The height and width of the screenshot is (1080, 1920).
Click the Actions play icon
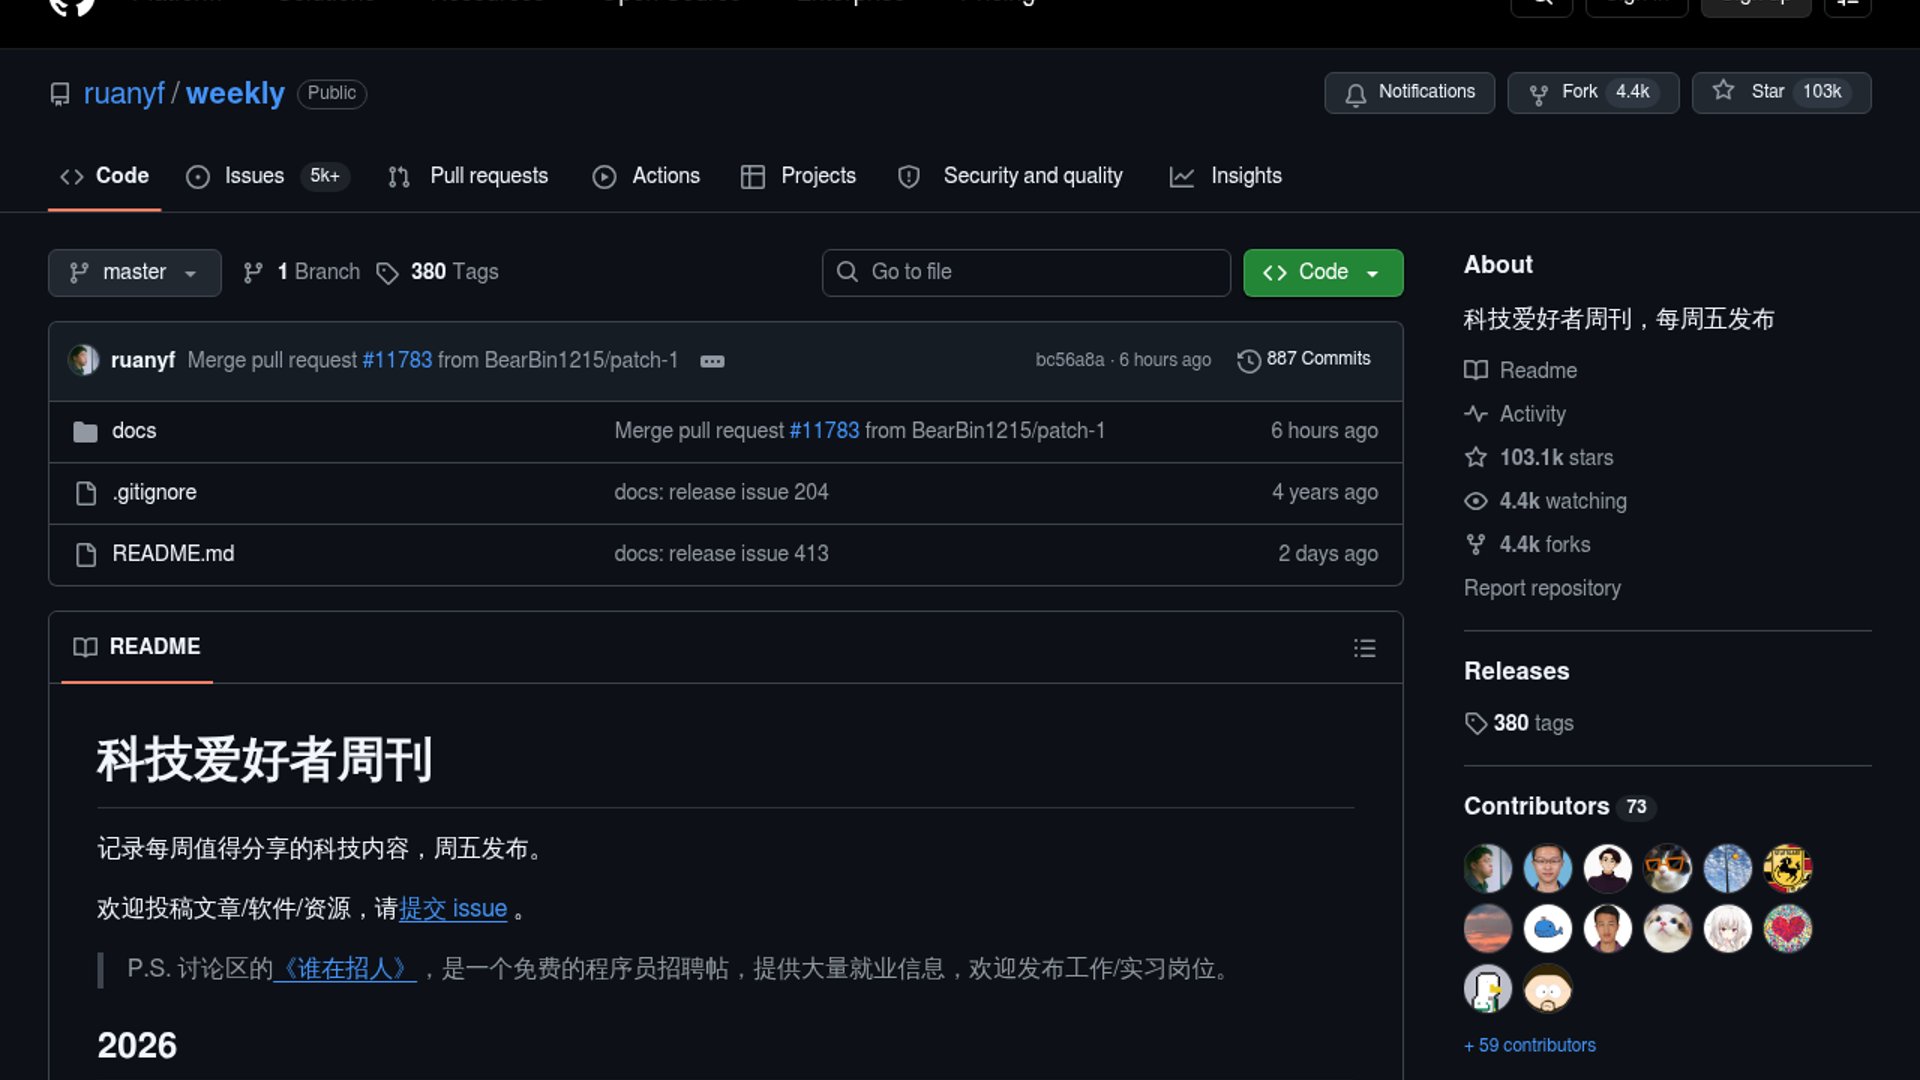tap(604, 177)
